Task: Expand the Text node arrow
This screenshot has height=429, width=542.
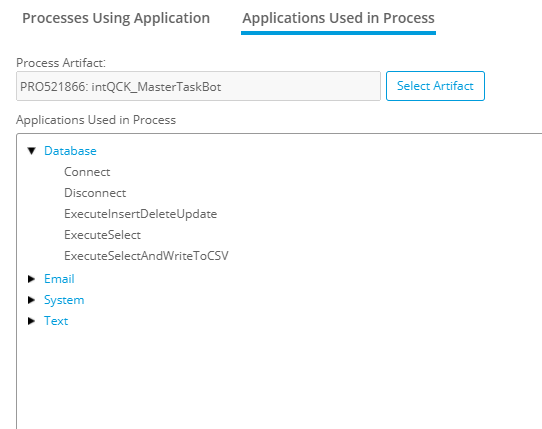Action: pyautogui.click(x=31, y=321)
